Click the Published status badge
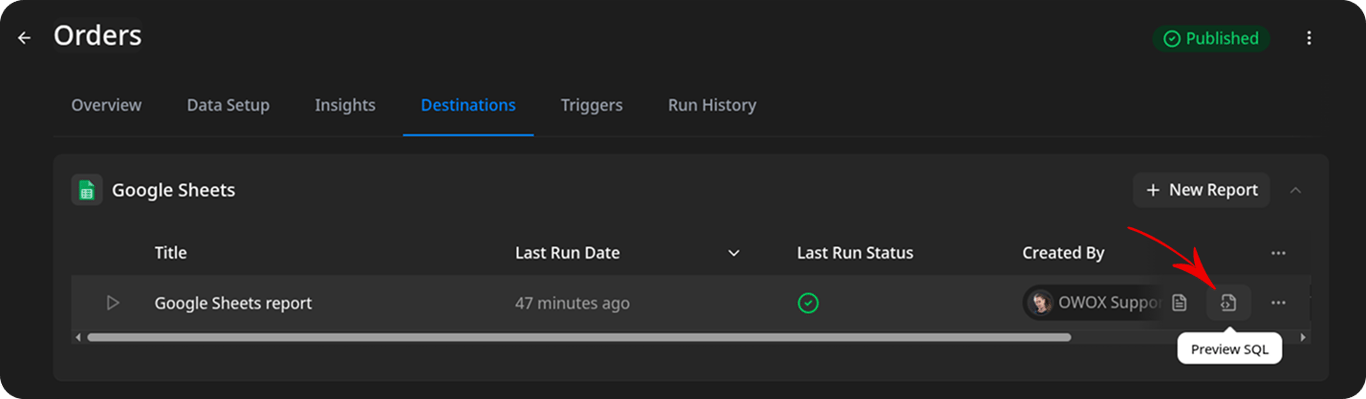Viewport: 1366px width, 399px height. tap(1211, 38)
